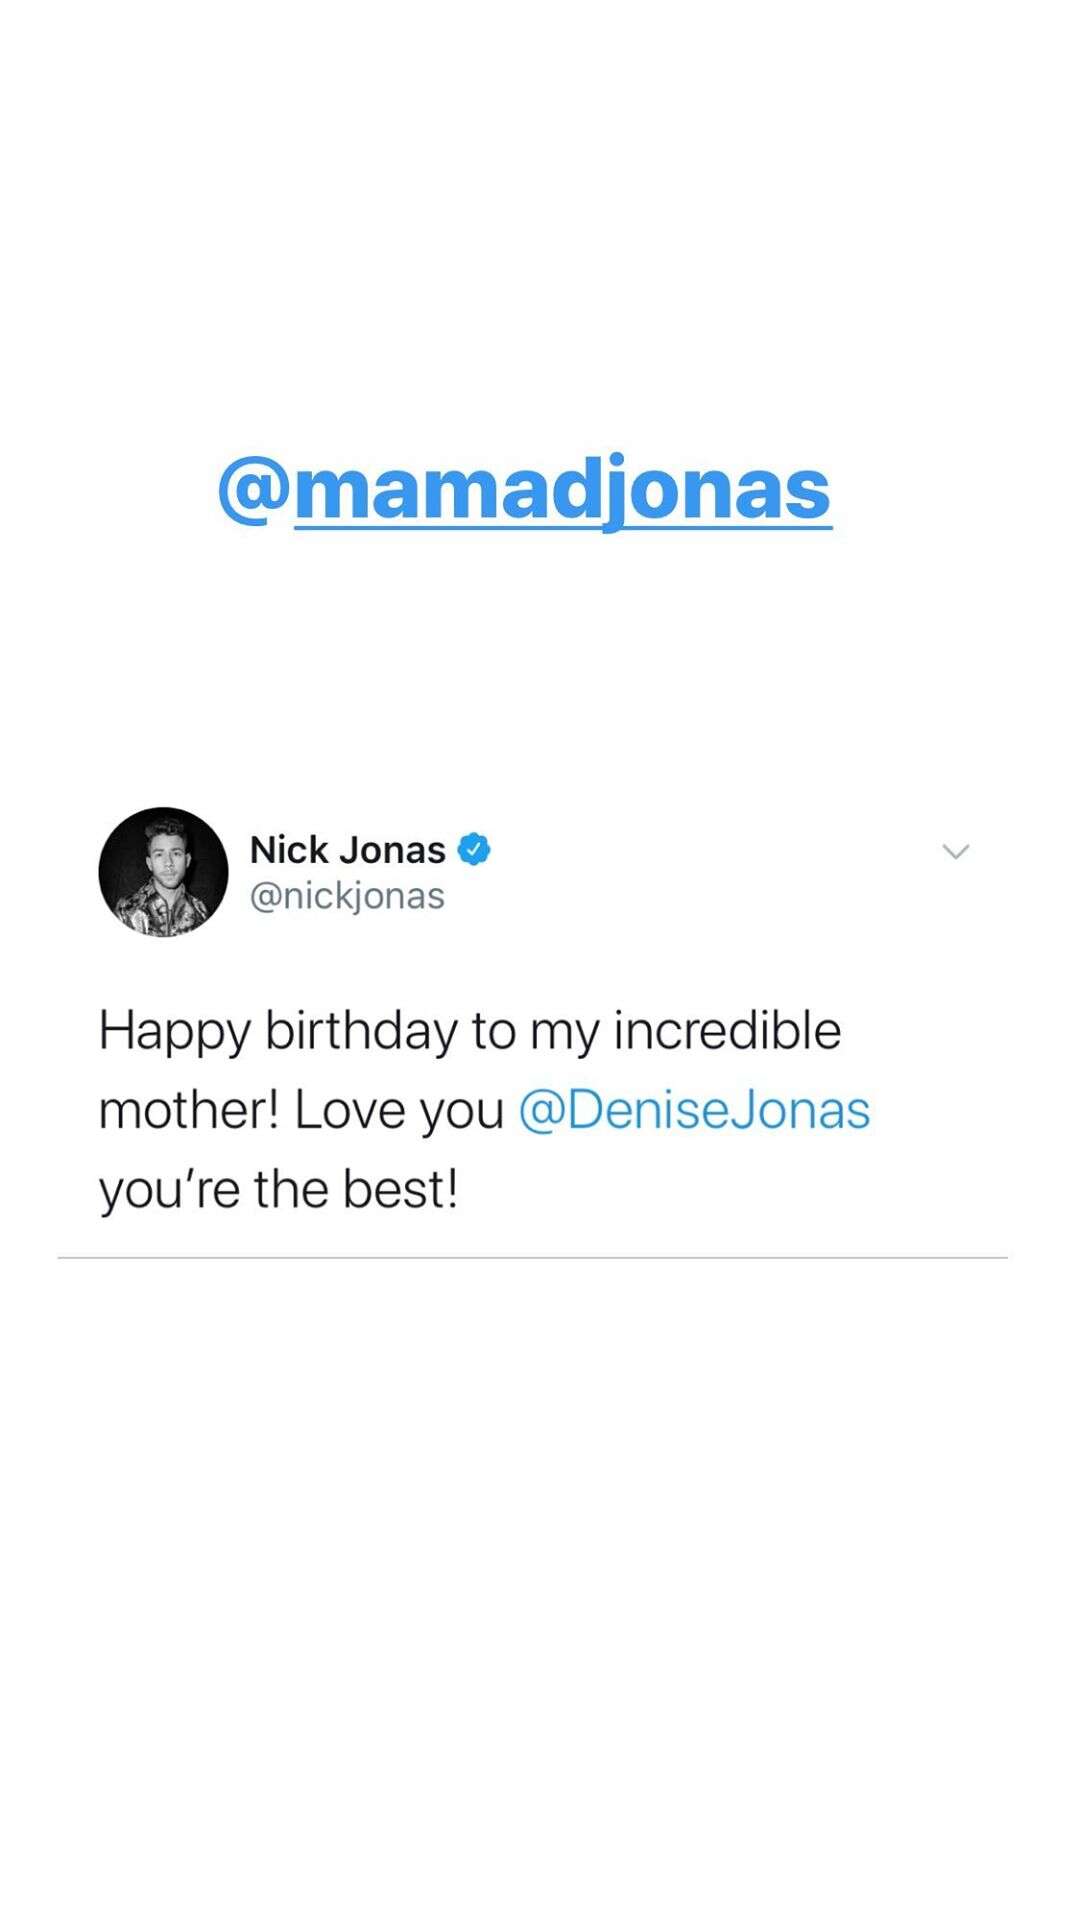Tap the word "birthday" in the tweet

[361, 1030]
